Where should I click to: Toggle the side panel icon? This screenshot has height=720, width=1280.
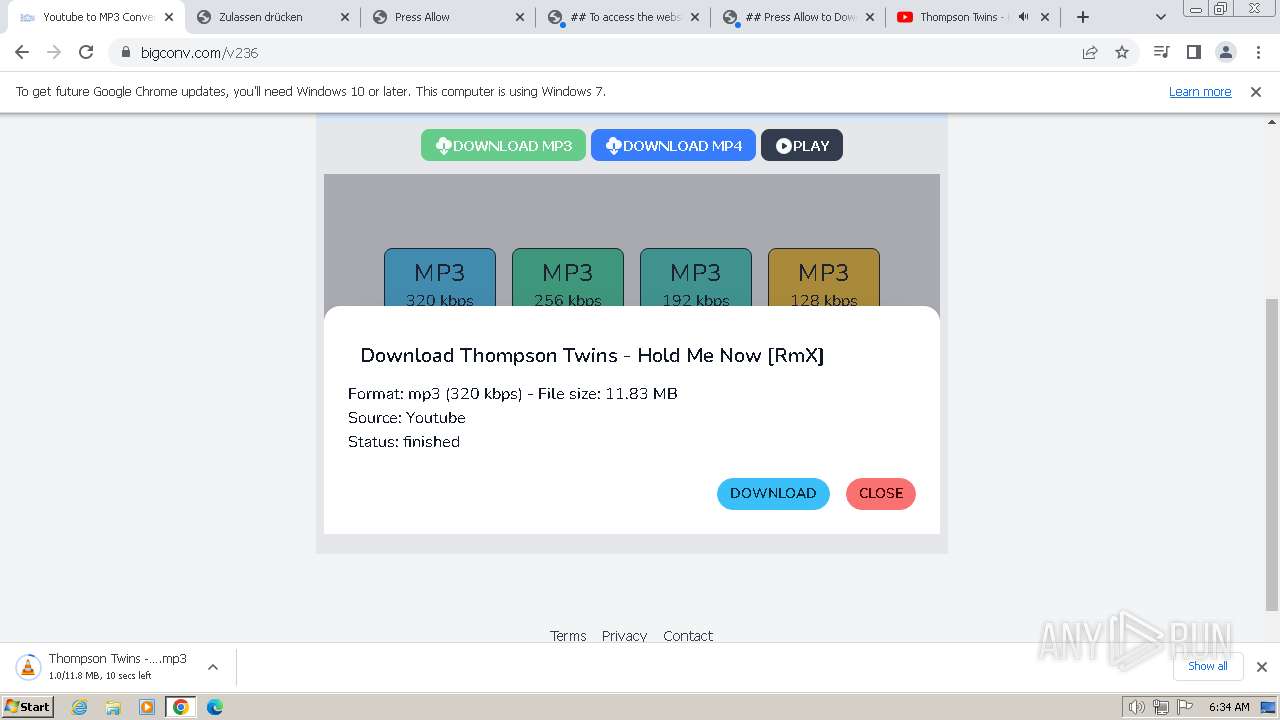(x=1193, y=52)
